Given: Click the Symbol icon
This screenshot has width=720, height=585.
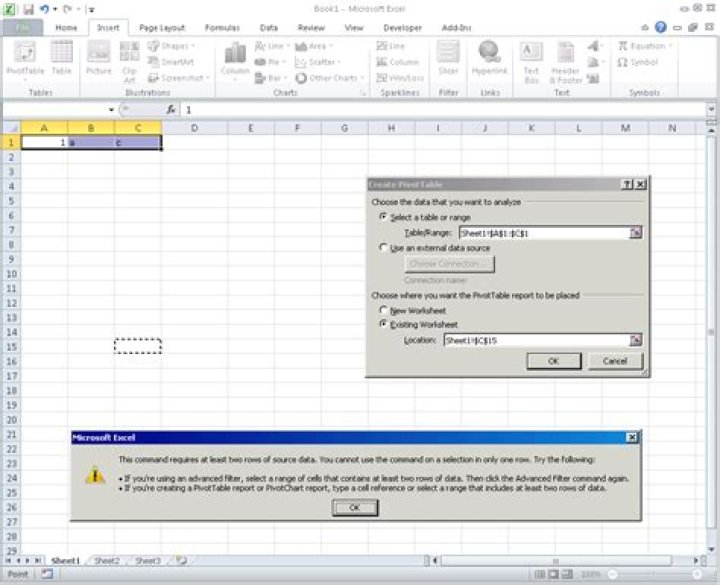Looking at the screenshot, I should click(623, 62).
